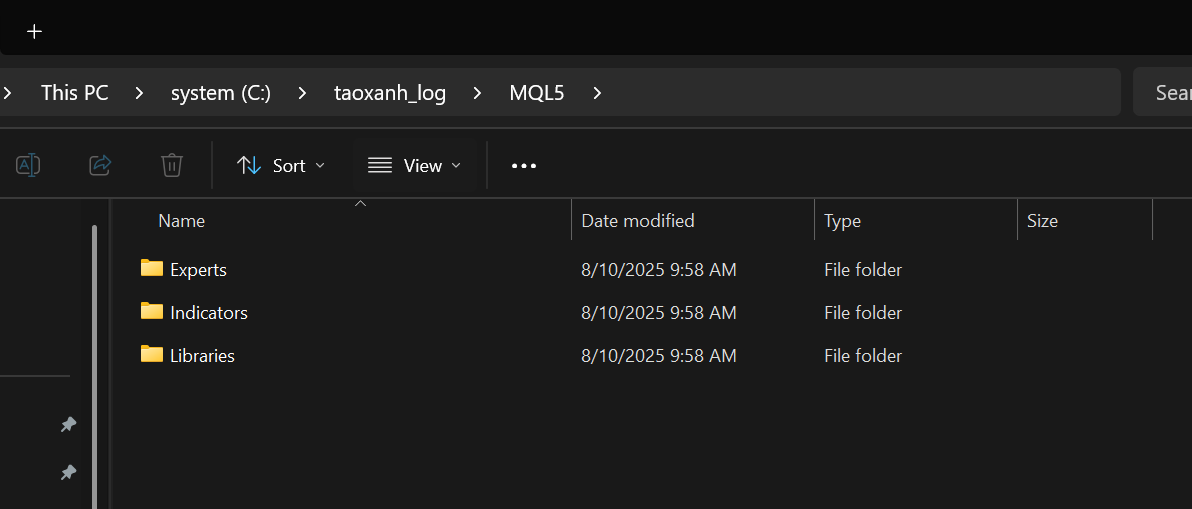Screen dimensions: 1192x509
Task: Click the Experts folder icon
Action: (x=152, y=269)
